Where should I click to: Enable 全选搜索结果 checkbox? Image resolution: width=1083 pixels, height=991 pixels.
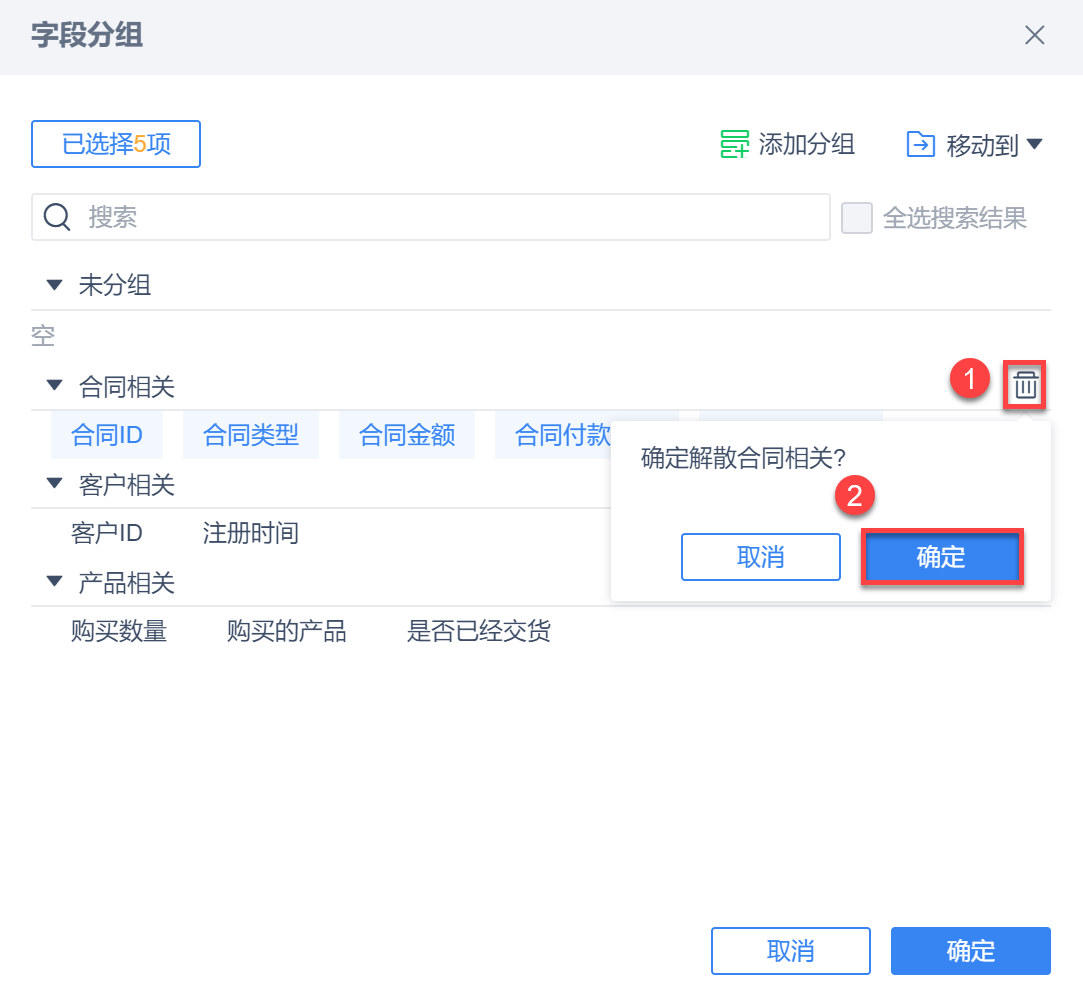click(857, 218)
